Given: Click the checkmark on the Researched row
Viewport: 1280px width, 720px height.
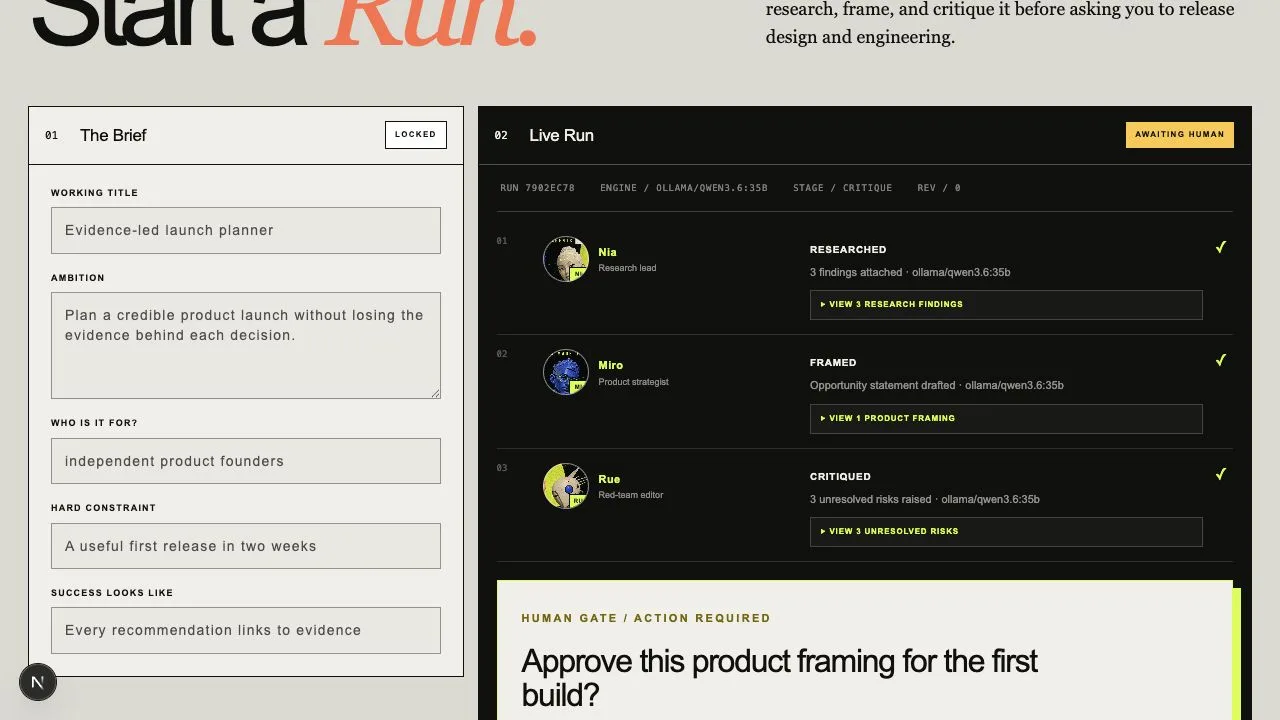Looking at the screenshot, I should (1221, 247).
